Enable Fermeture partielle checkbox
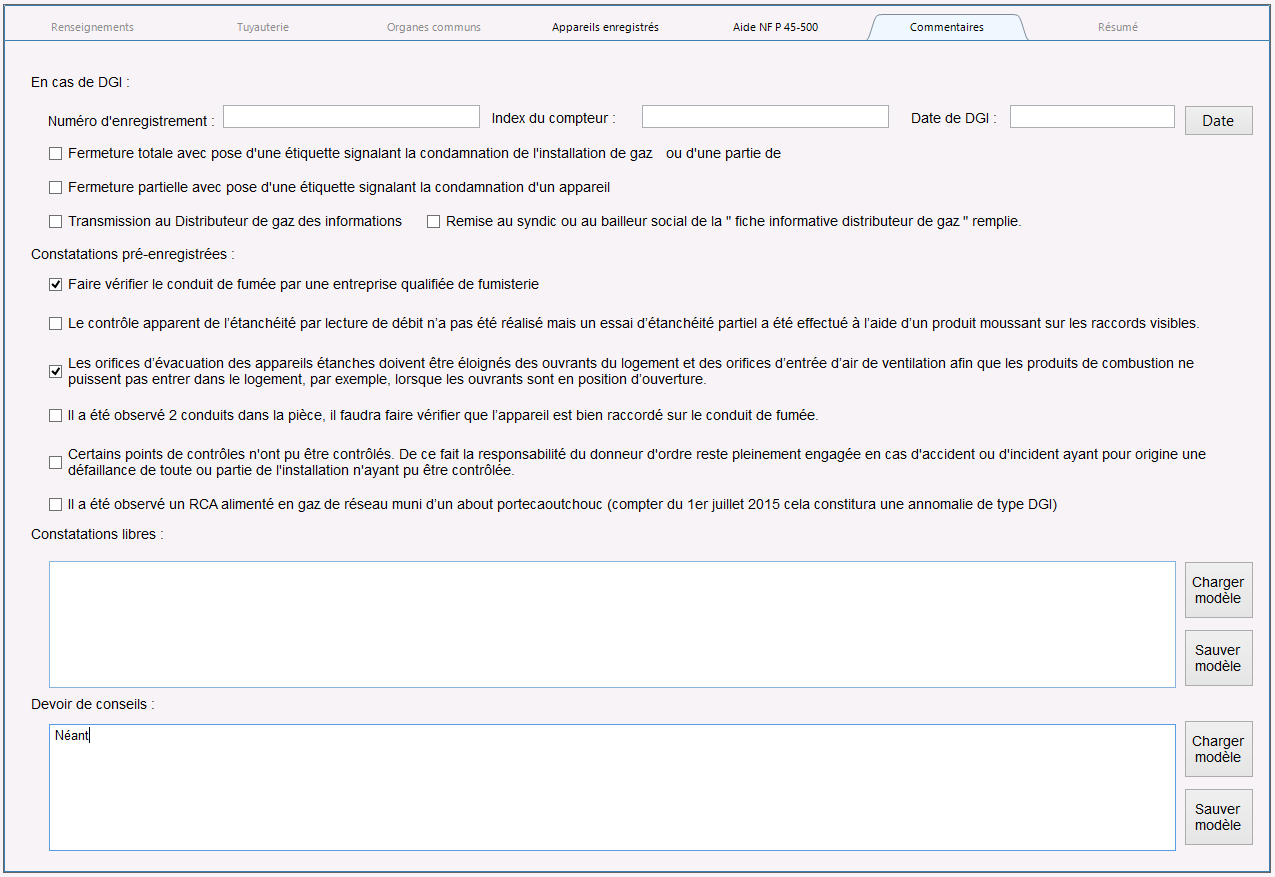Image resolution: width=1275 pixels, height=877 pixels. 56,187
